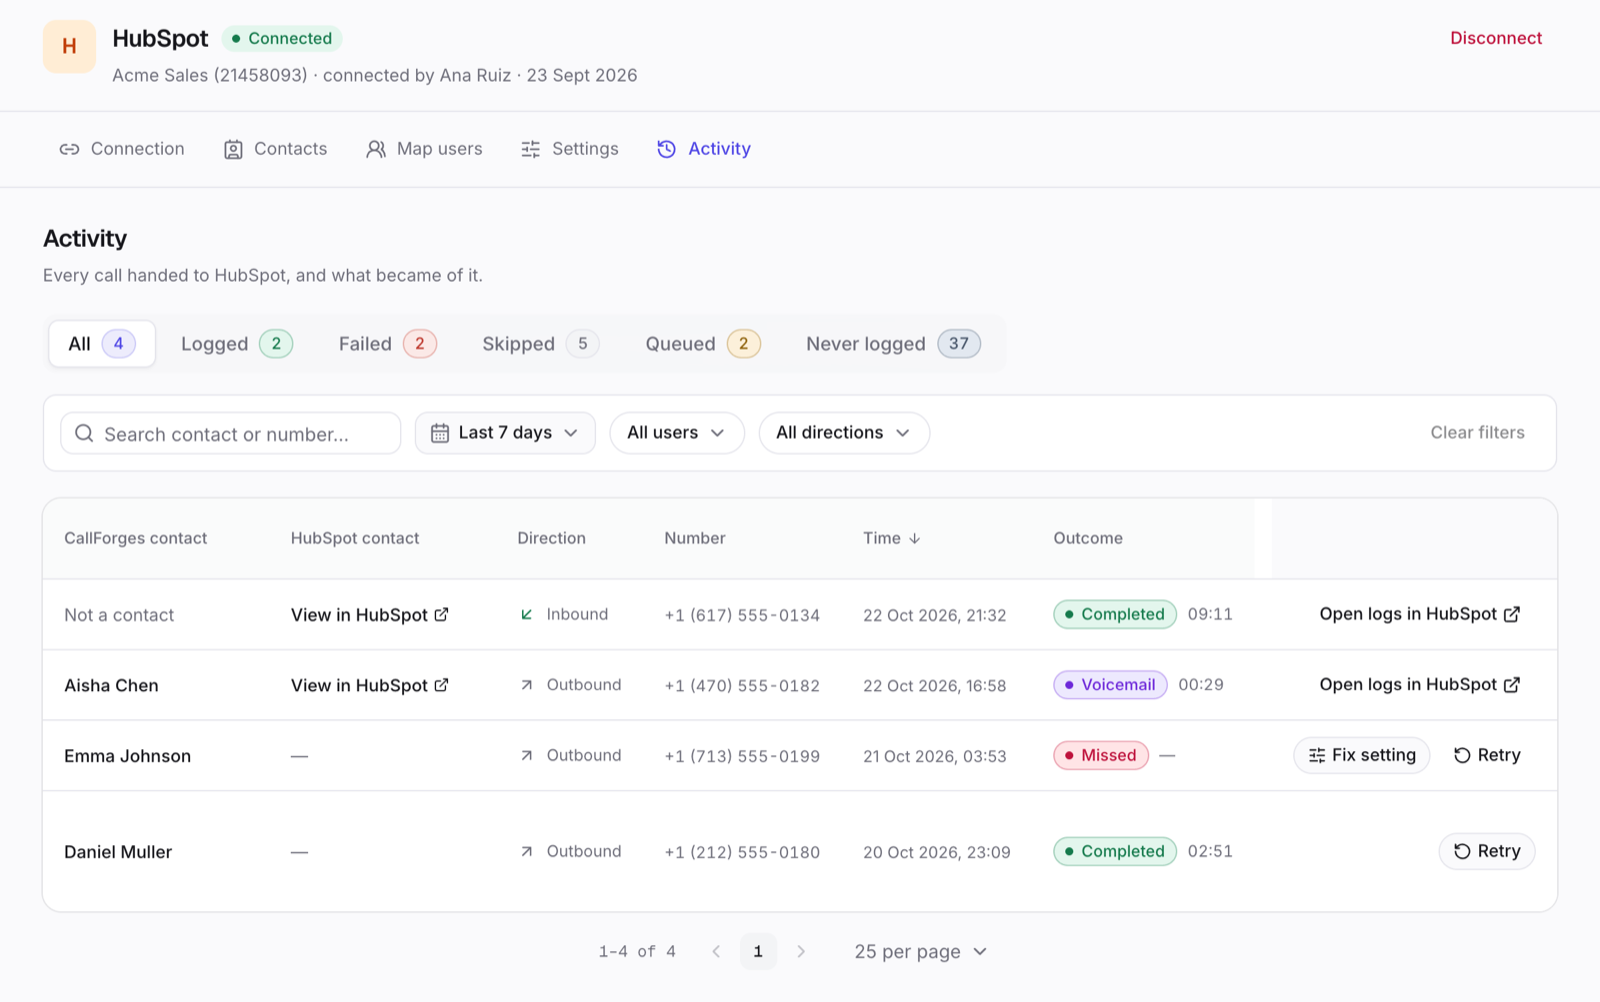The image size is (1600, 1002).
Task: Click the Outcome column header
Action: coord(1087,538)
